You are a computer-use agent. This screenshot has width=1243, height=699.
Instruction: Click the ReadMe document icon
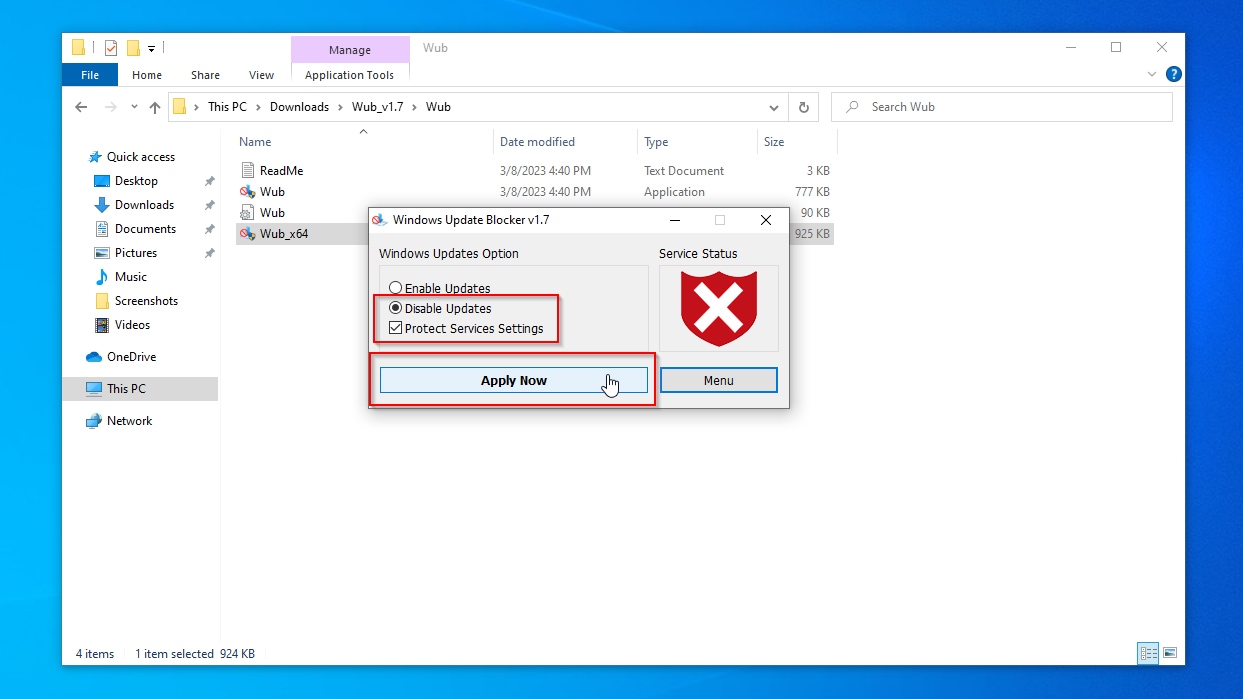point(248,171)
